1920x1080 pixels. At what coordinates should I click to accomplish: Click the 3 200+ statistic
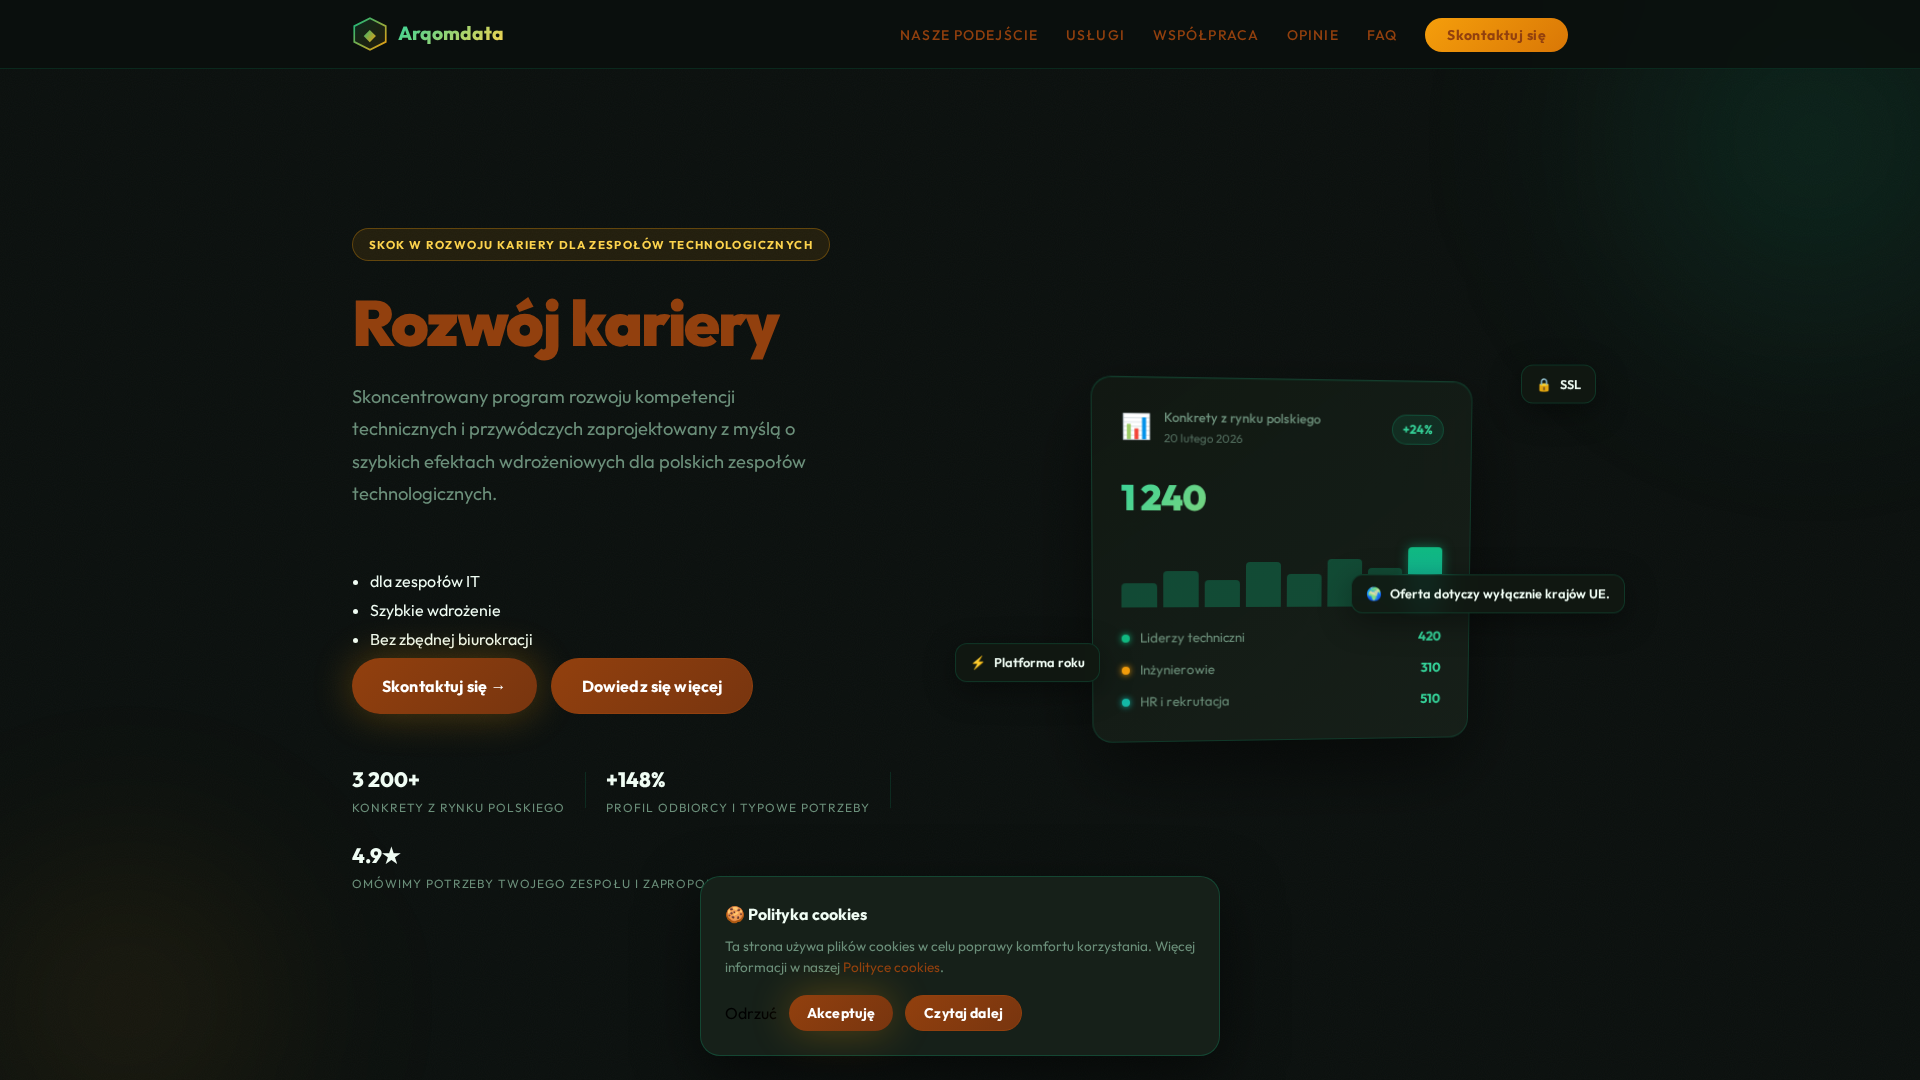386,779
